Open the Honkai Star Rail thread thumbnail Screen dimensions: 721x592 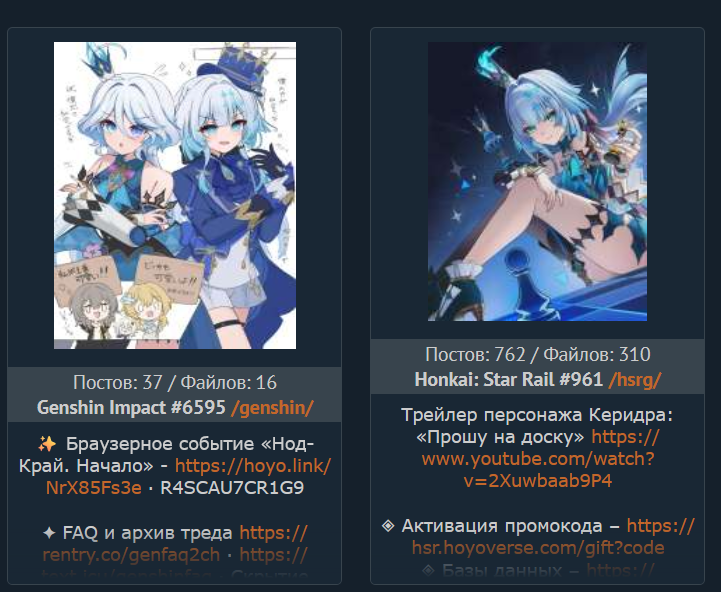pos(537,182)
